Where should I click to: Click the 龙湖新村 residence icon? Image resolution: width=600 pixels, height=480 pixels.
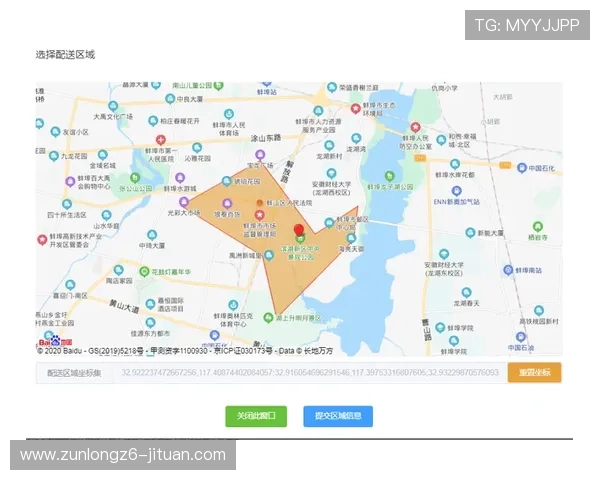click(329, 145)
